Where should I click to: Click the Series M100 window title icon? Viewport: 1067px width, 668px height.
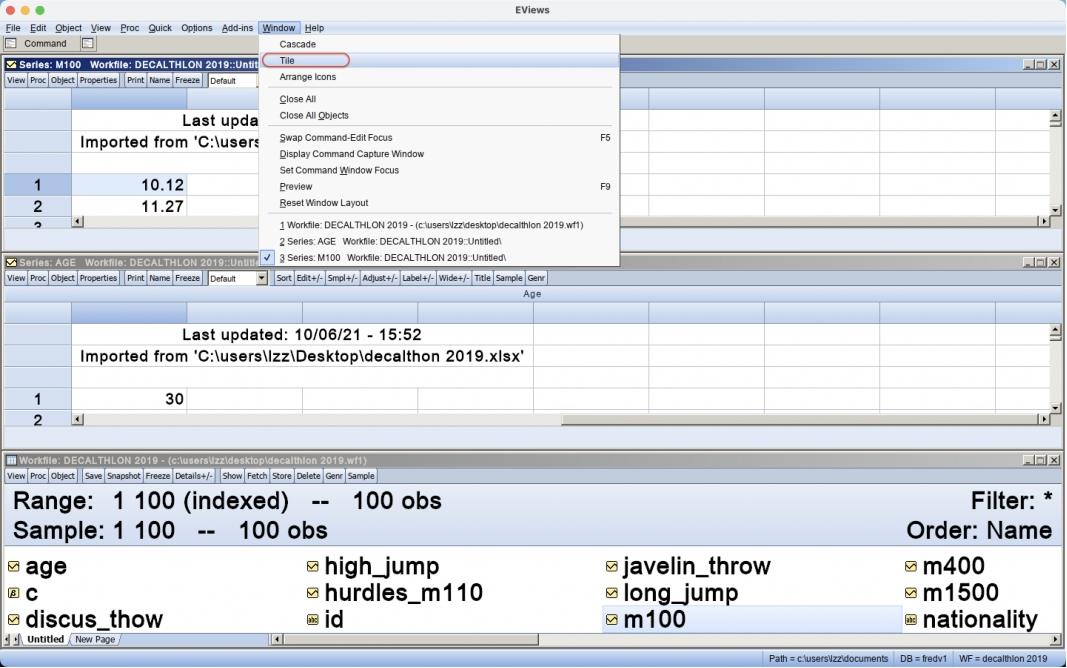[x=12, y=65]
